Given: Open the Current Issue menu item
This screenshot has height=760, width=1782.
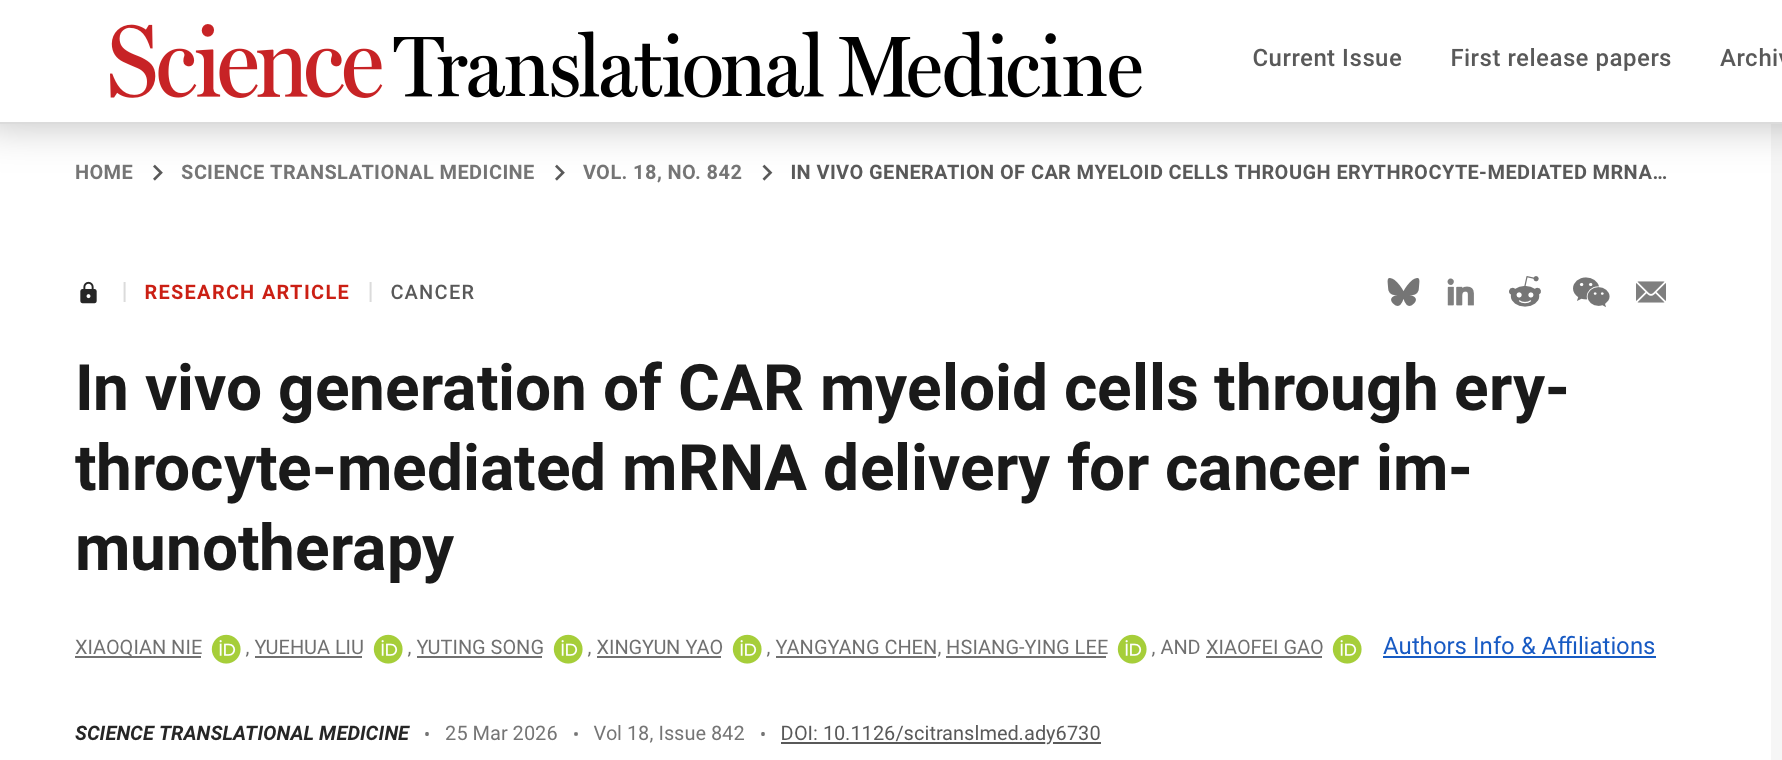Looking at the screenshot, I should (1326, 58).
